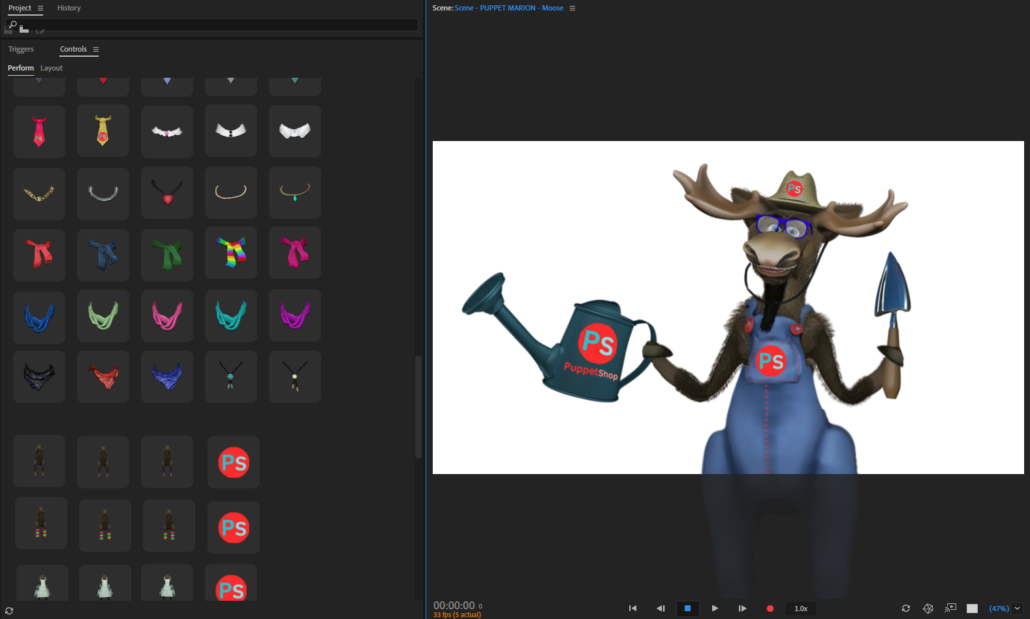The height and width of the screenshot is (619, 1030).
Task: Step forward one frame
Action: click(742, 608)
